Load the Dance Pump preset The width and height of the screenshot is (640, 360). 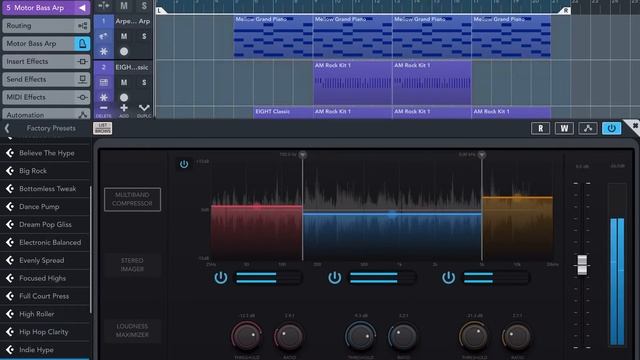tap(45, 207)
